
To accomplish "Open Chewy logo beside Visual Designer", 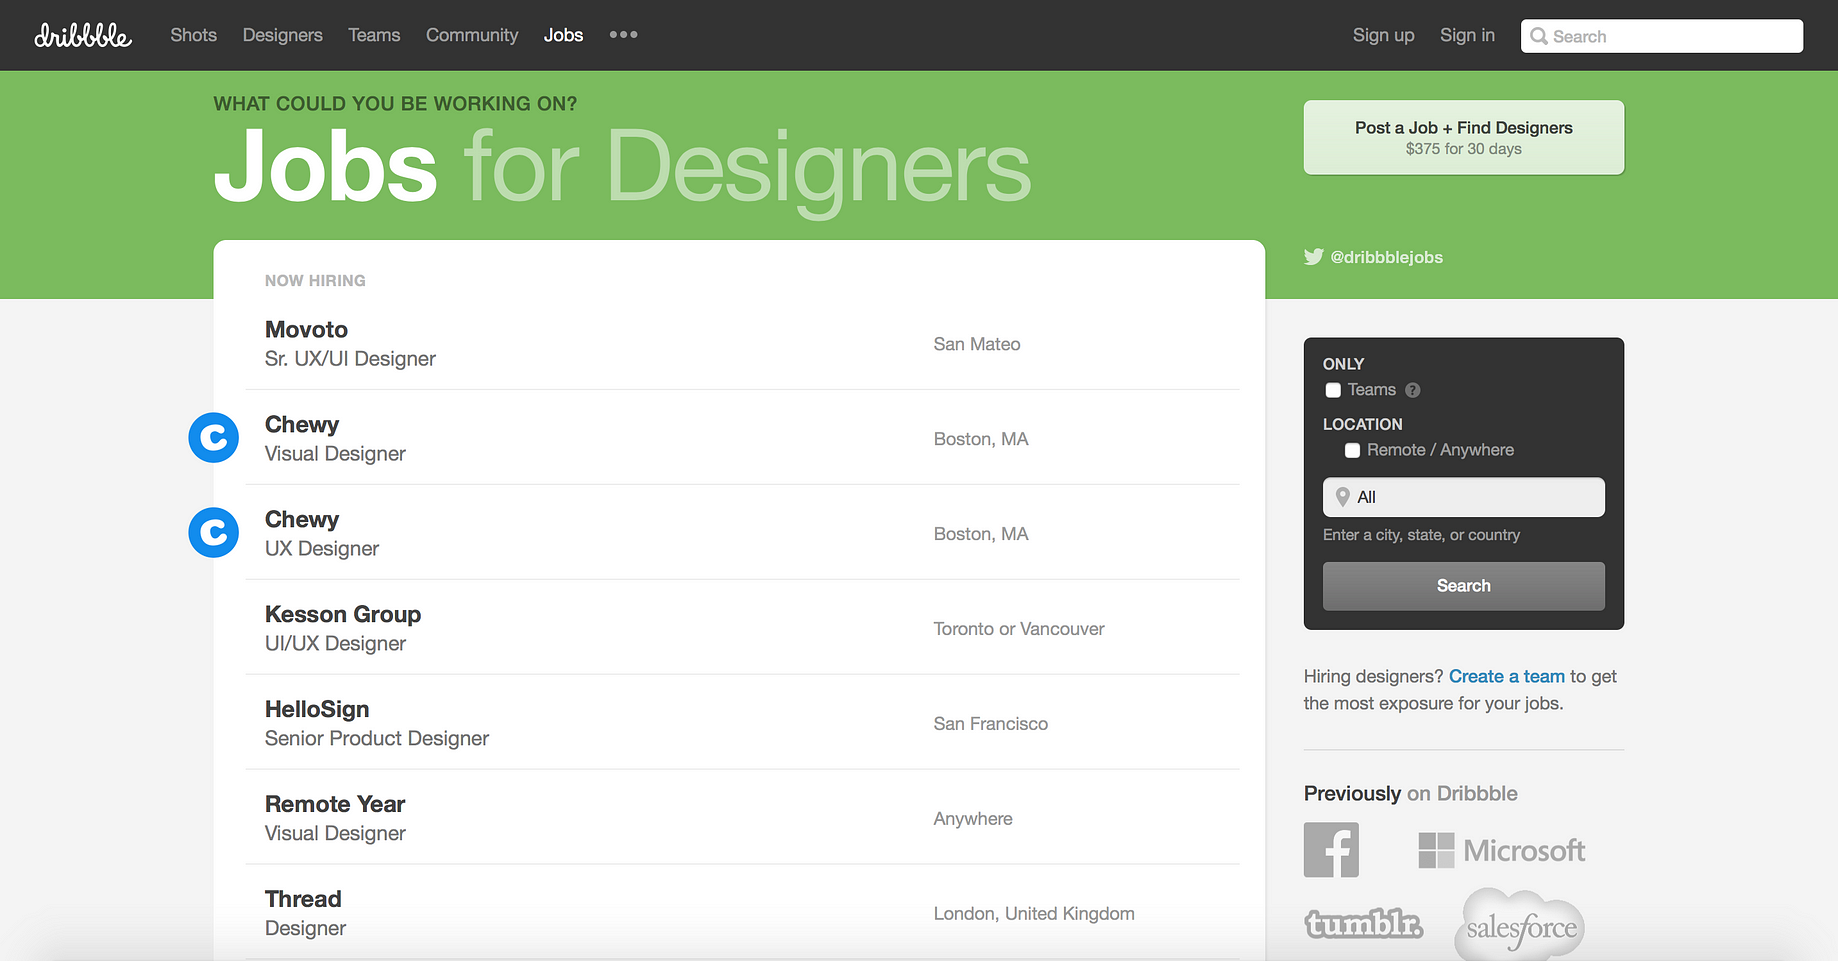I will 214,438.
